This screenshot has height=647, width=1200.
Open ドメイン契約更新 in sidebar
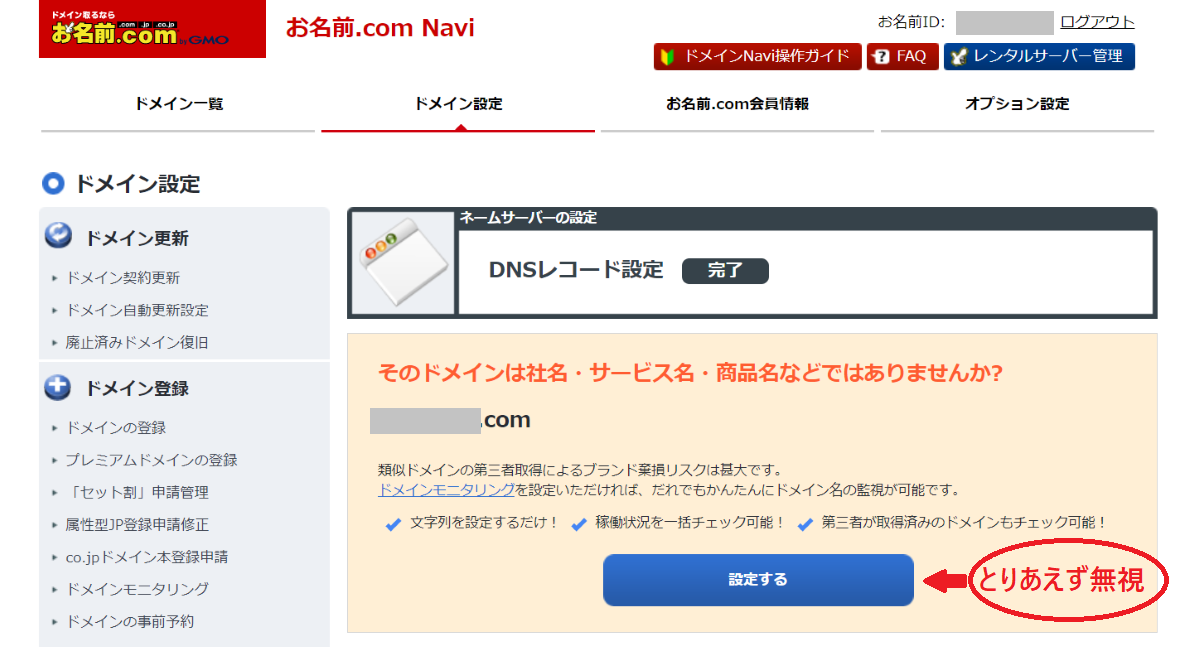(123, 278)
